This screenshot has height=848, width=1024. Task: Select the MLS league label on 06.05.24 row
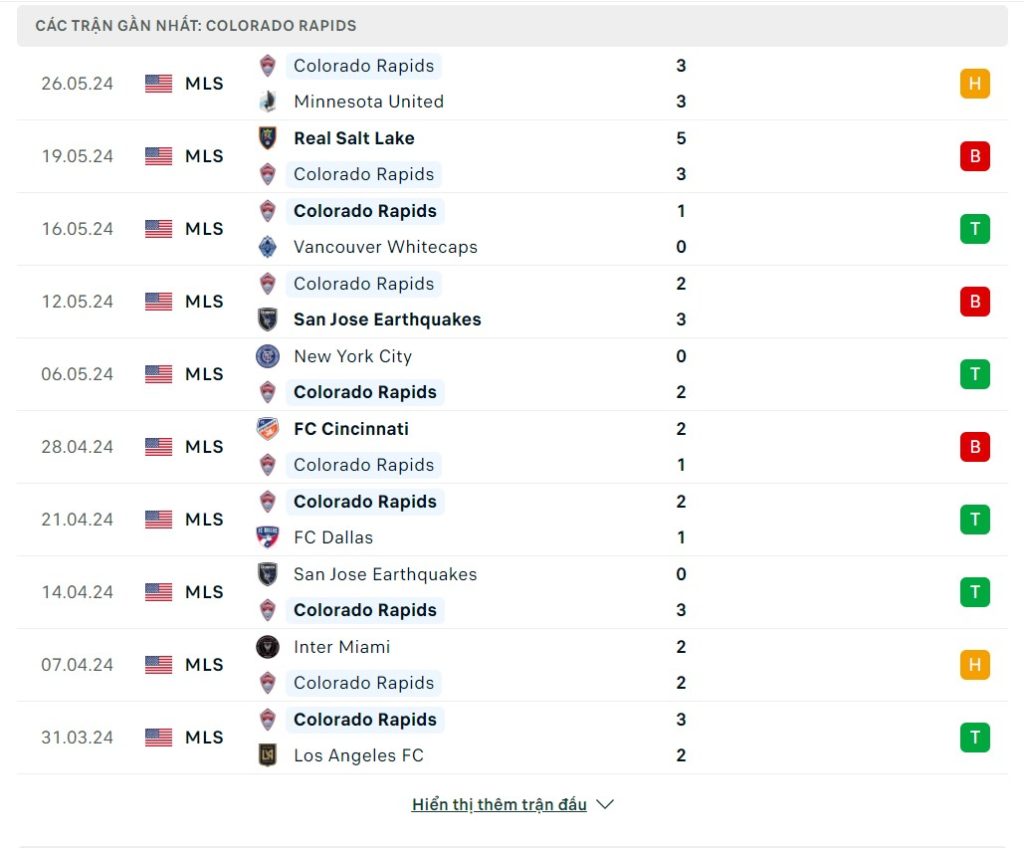204,374
